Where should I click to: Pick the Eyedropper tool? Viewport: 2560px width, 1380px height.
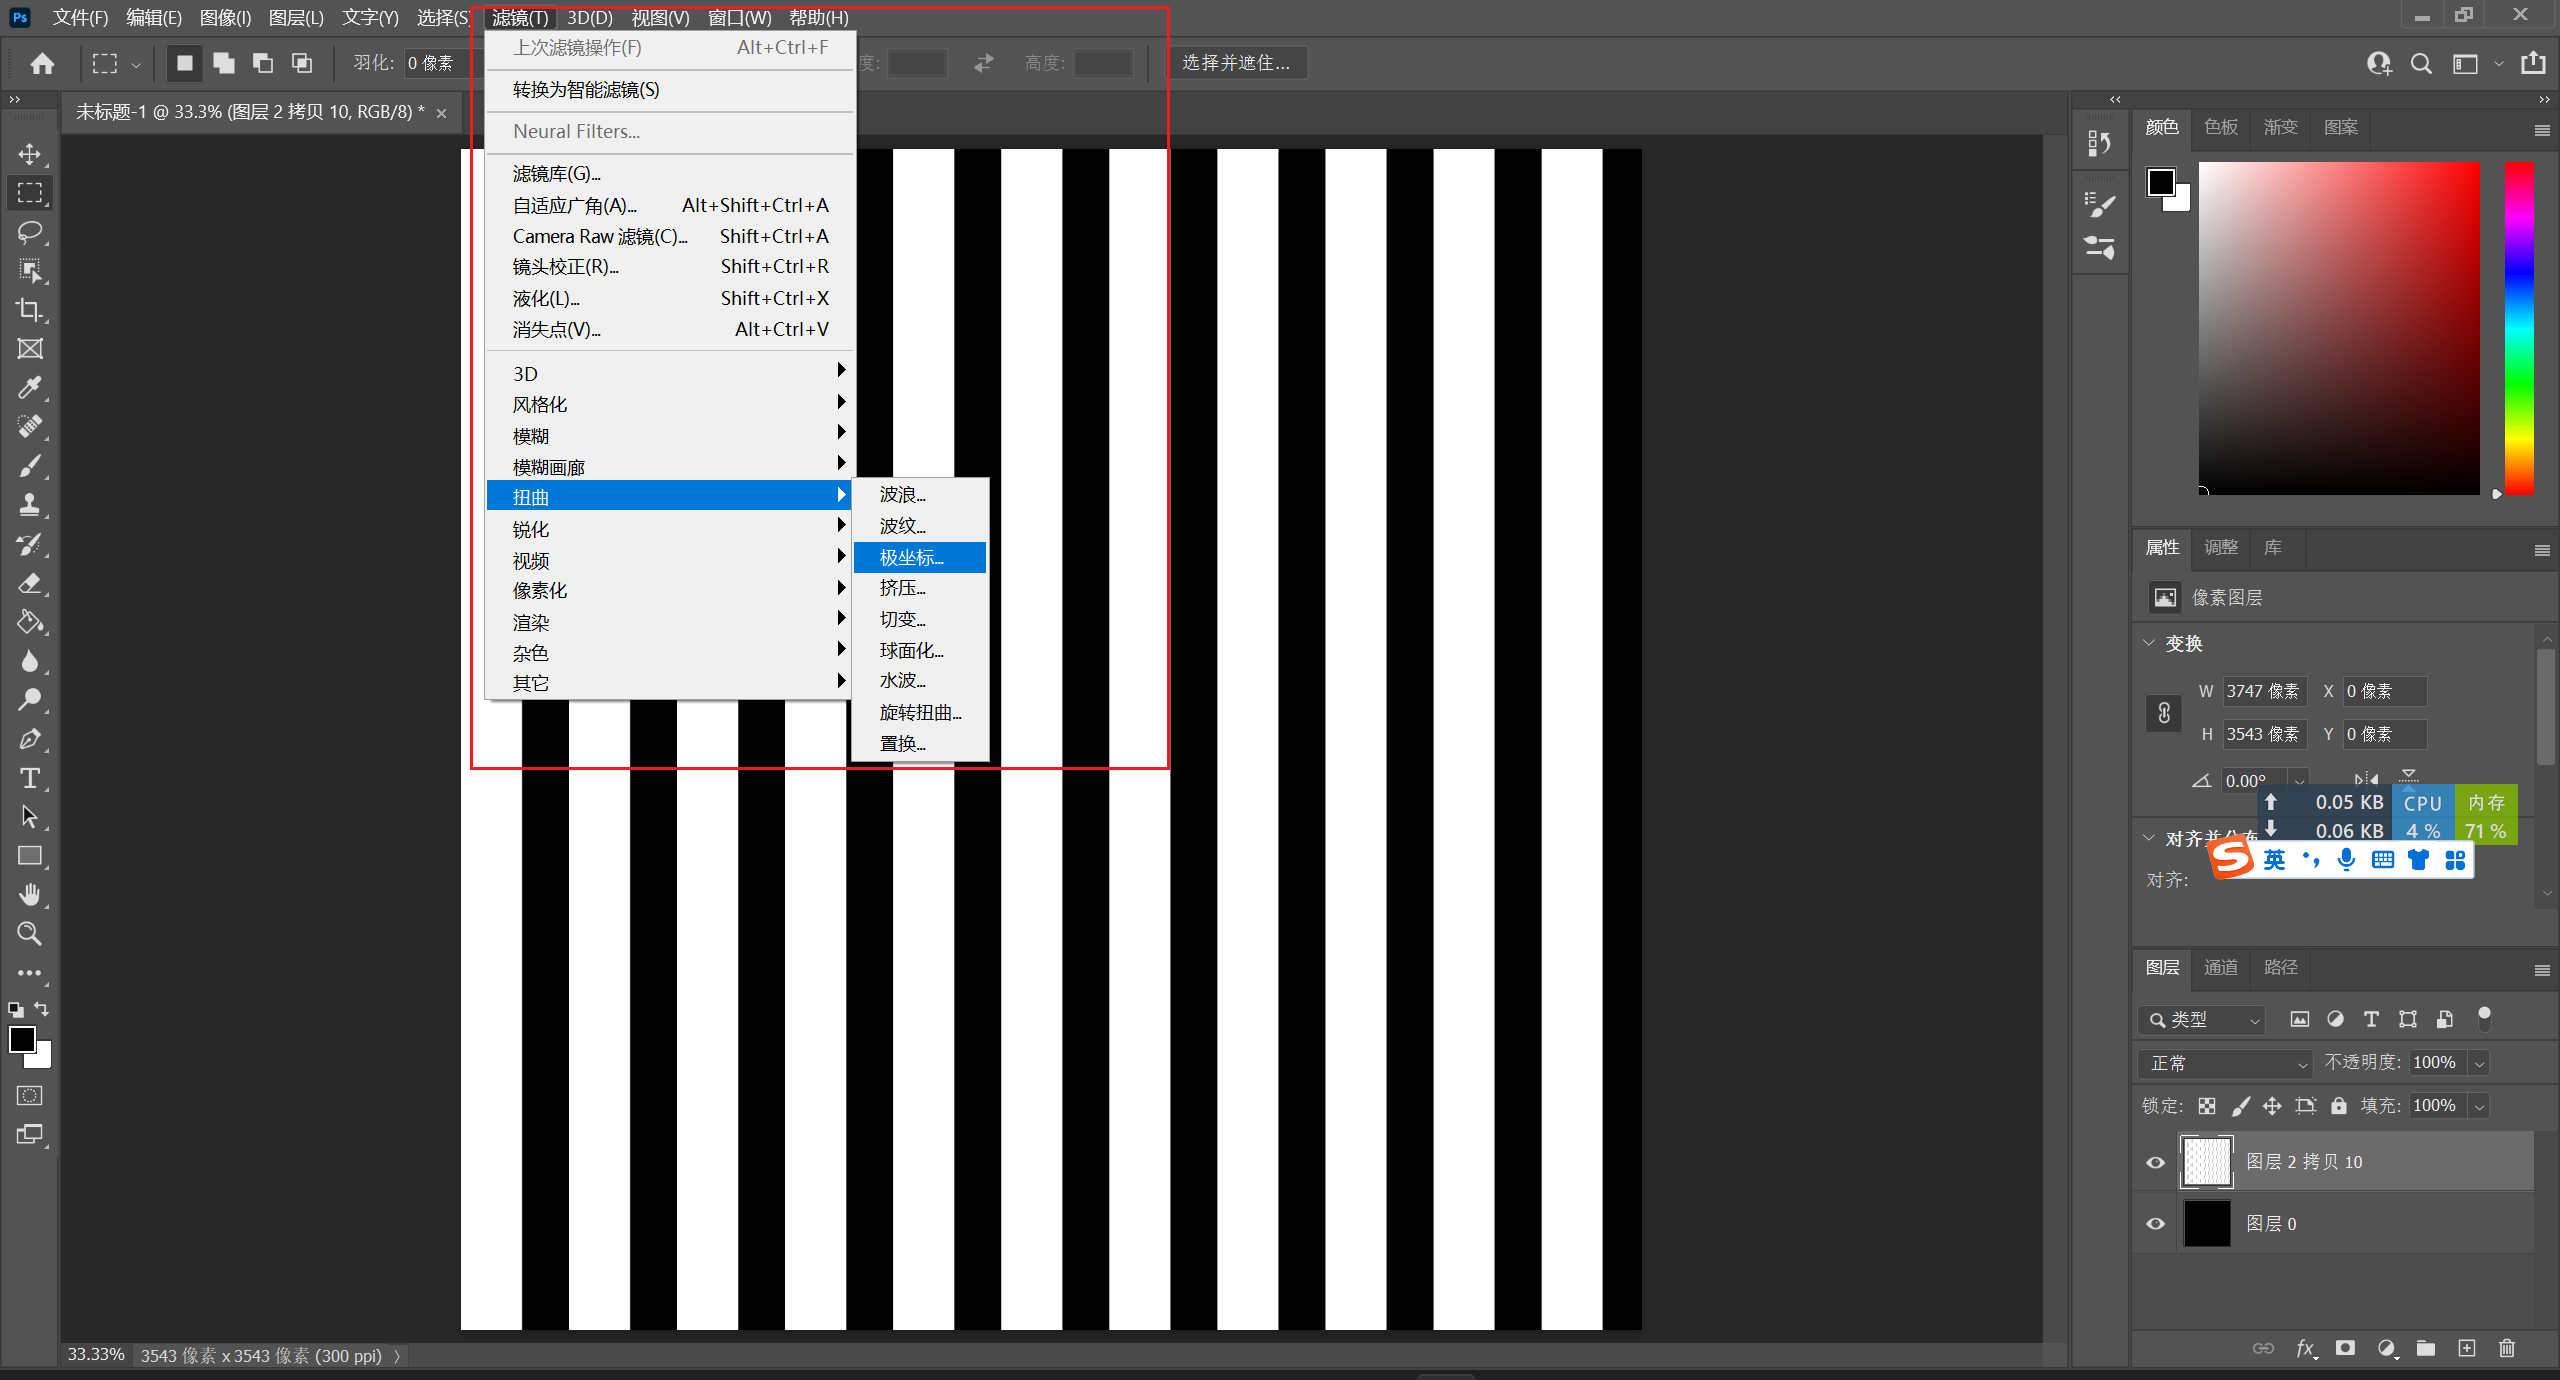(30, 388)
